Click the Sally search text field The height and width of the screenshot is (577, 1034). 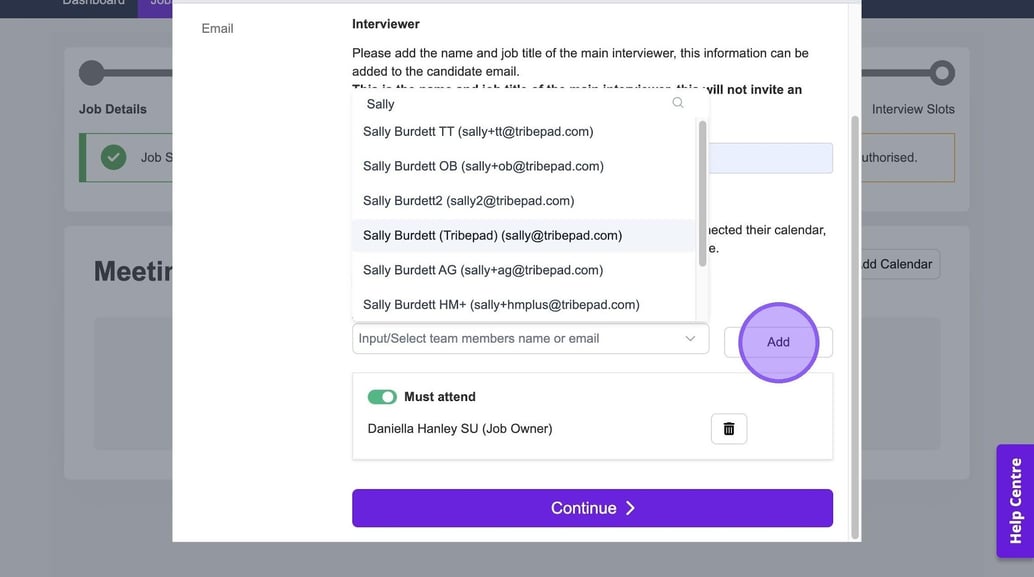tap(510, 104)
